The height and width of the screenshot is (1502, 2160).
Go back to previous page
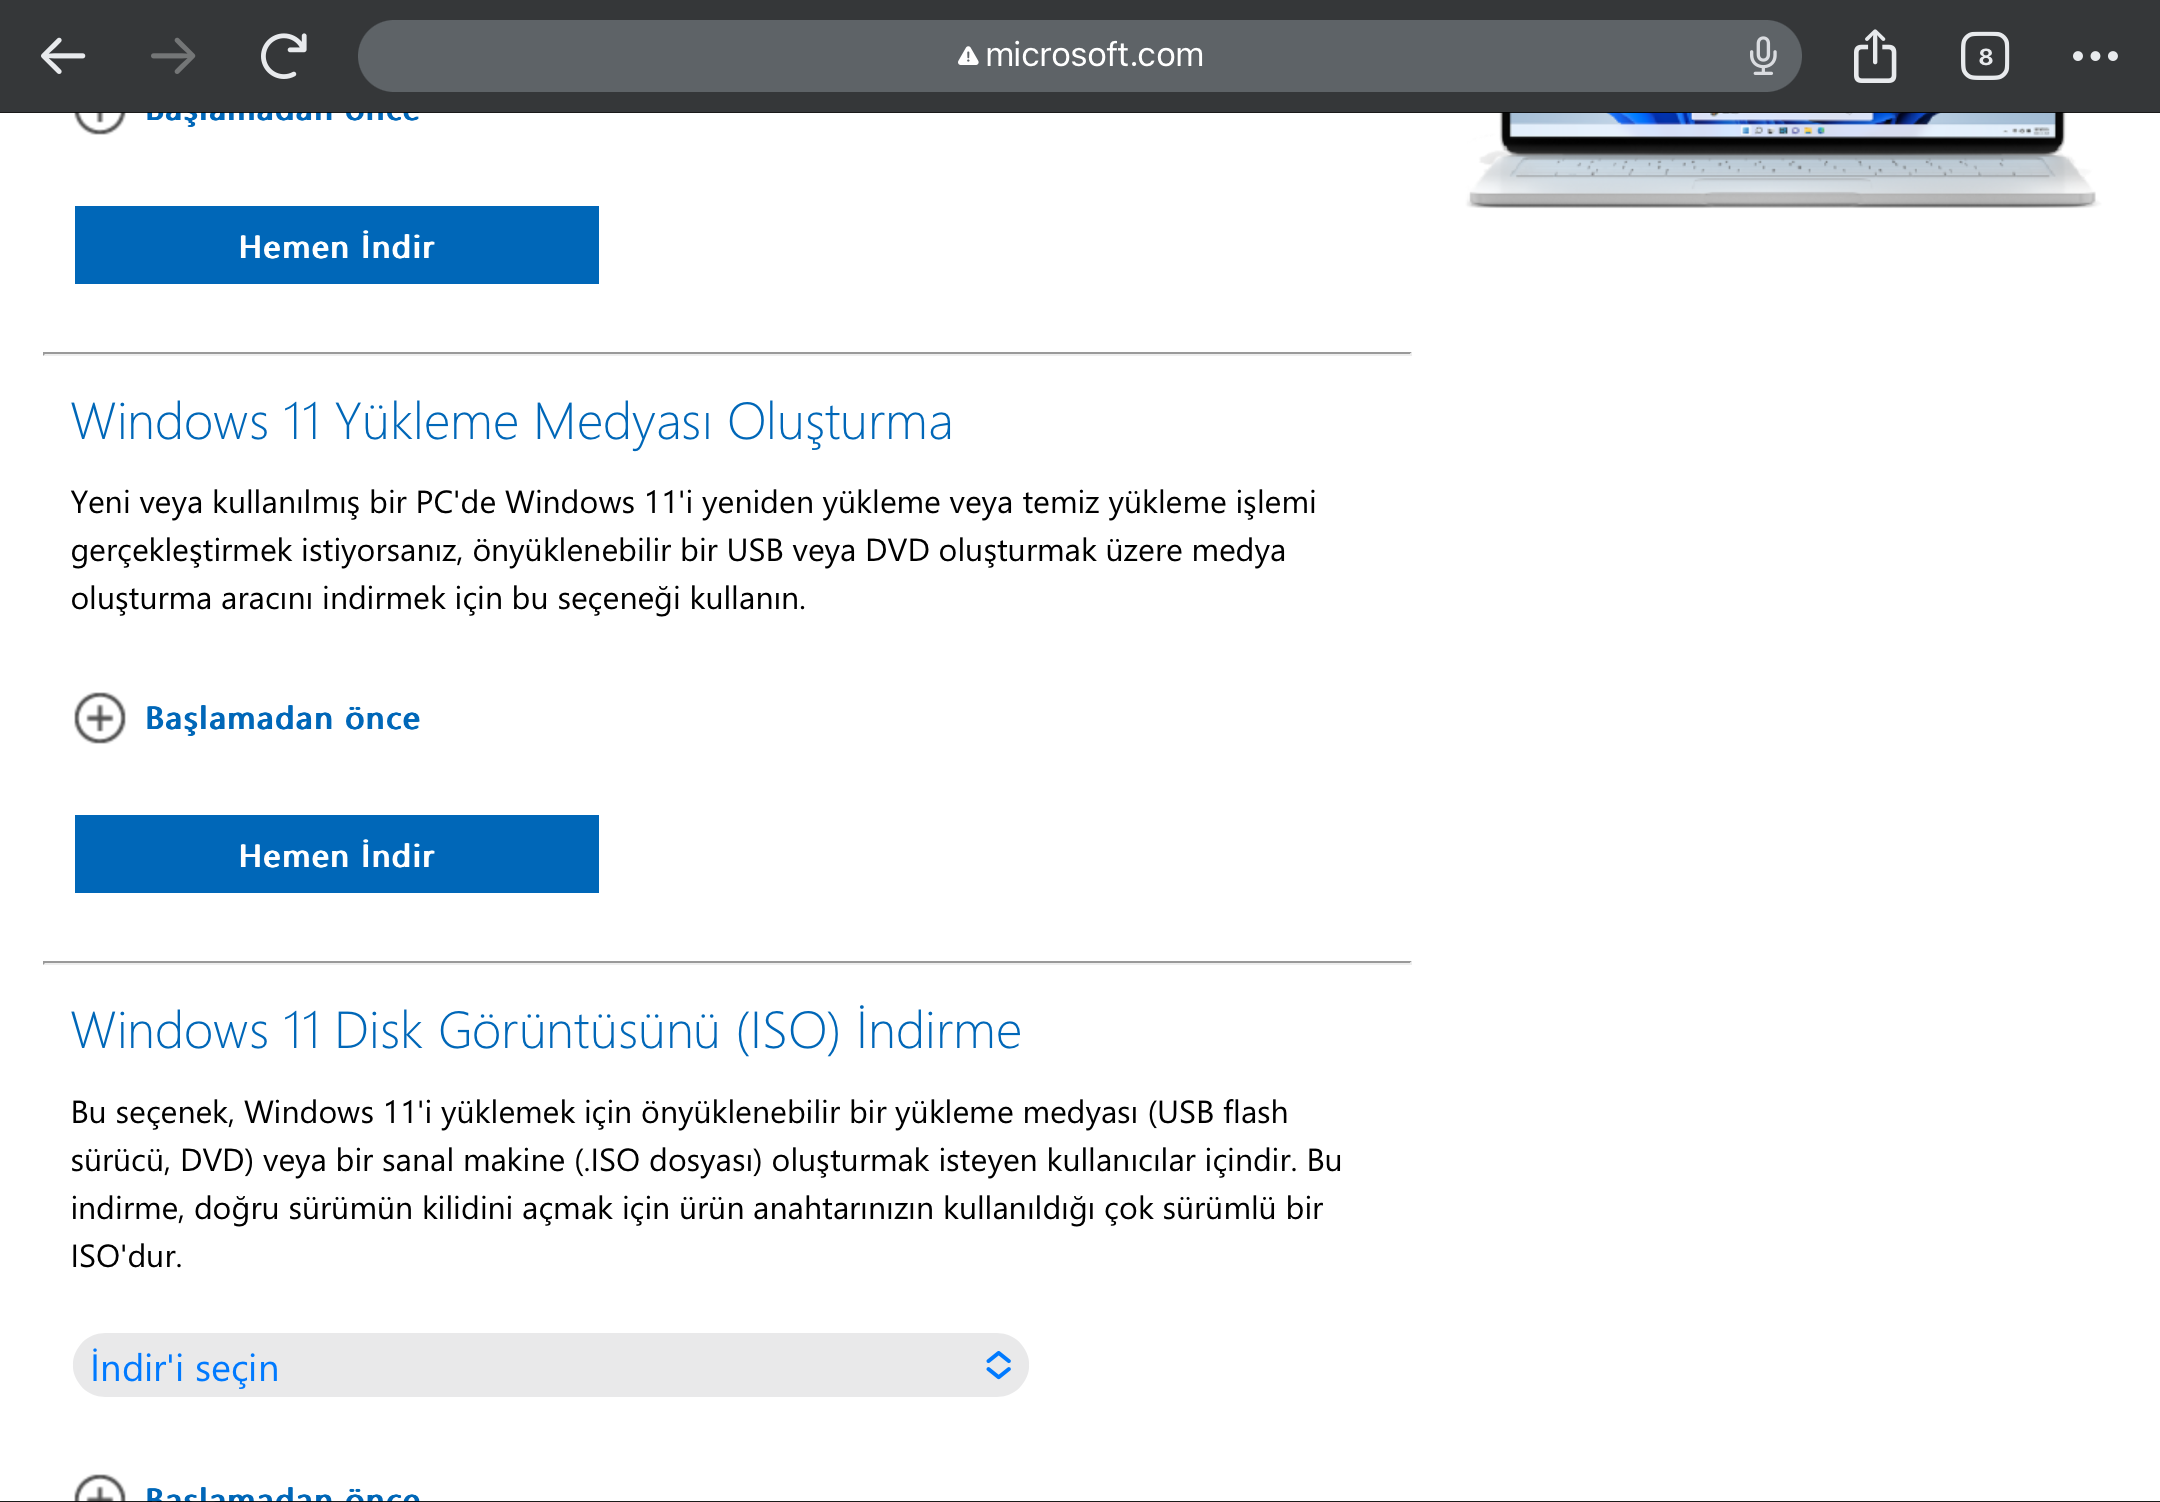[x=63, y=56]
